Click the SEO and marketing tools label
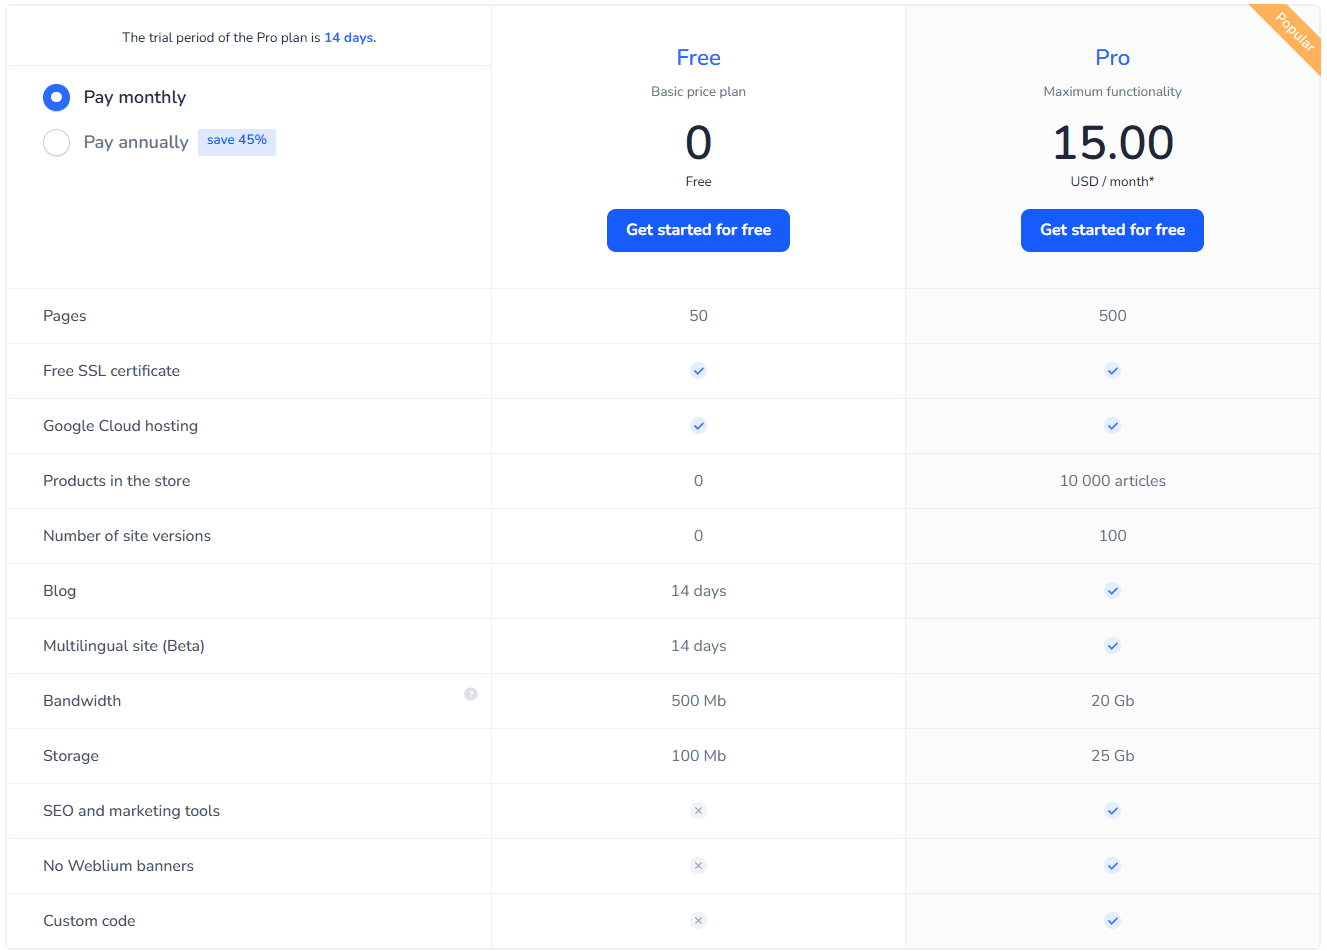The height and width of the screenshot is (951, 1327). [132, 811]
